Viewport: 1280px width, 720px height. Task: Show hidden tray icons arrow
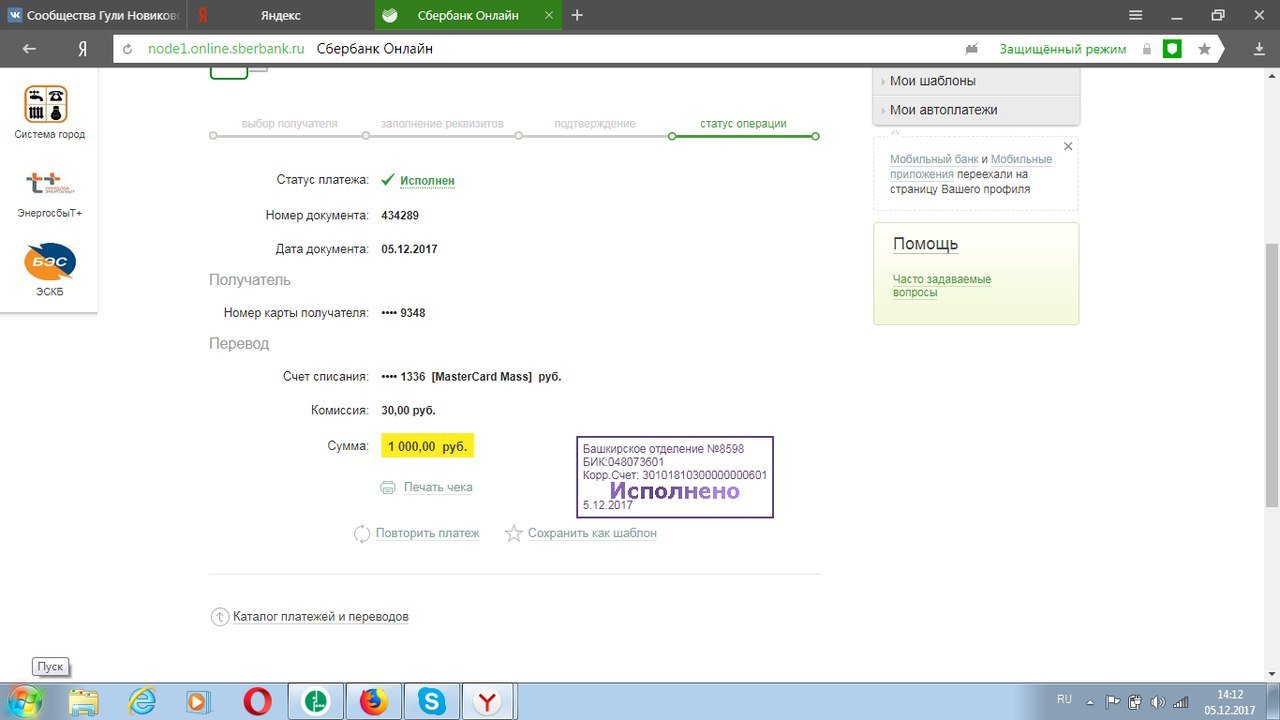click(x=1089, y=702)
